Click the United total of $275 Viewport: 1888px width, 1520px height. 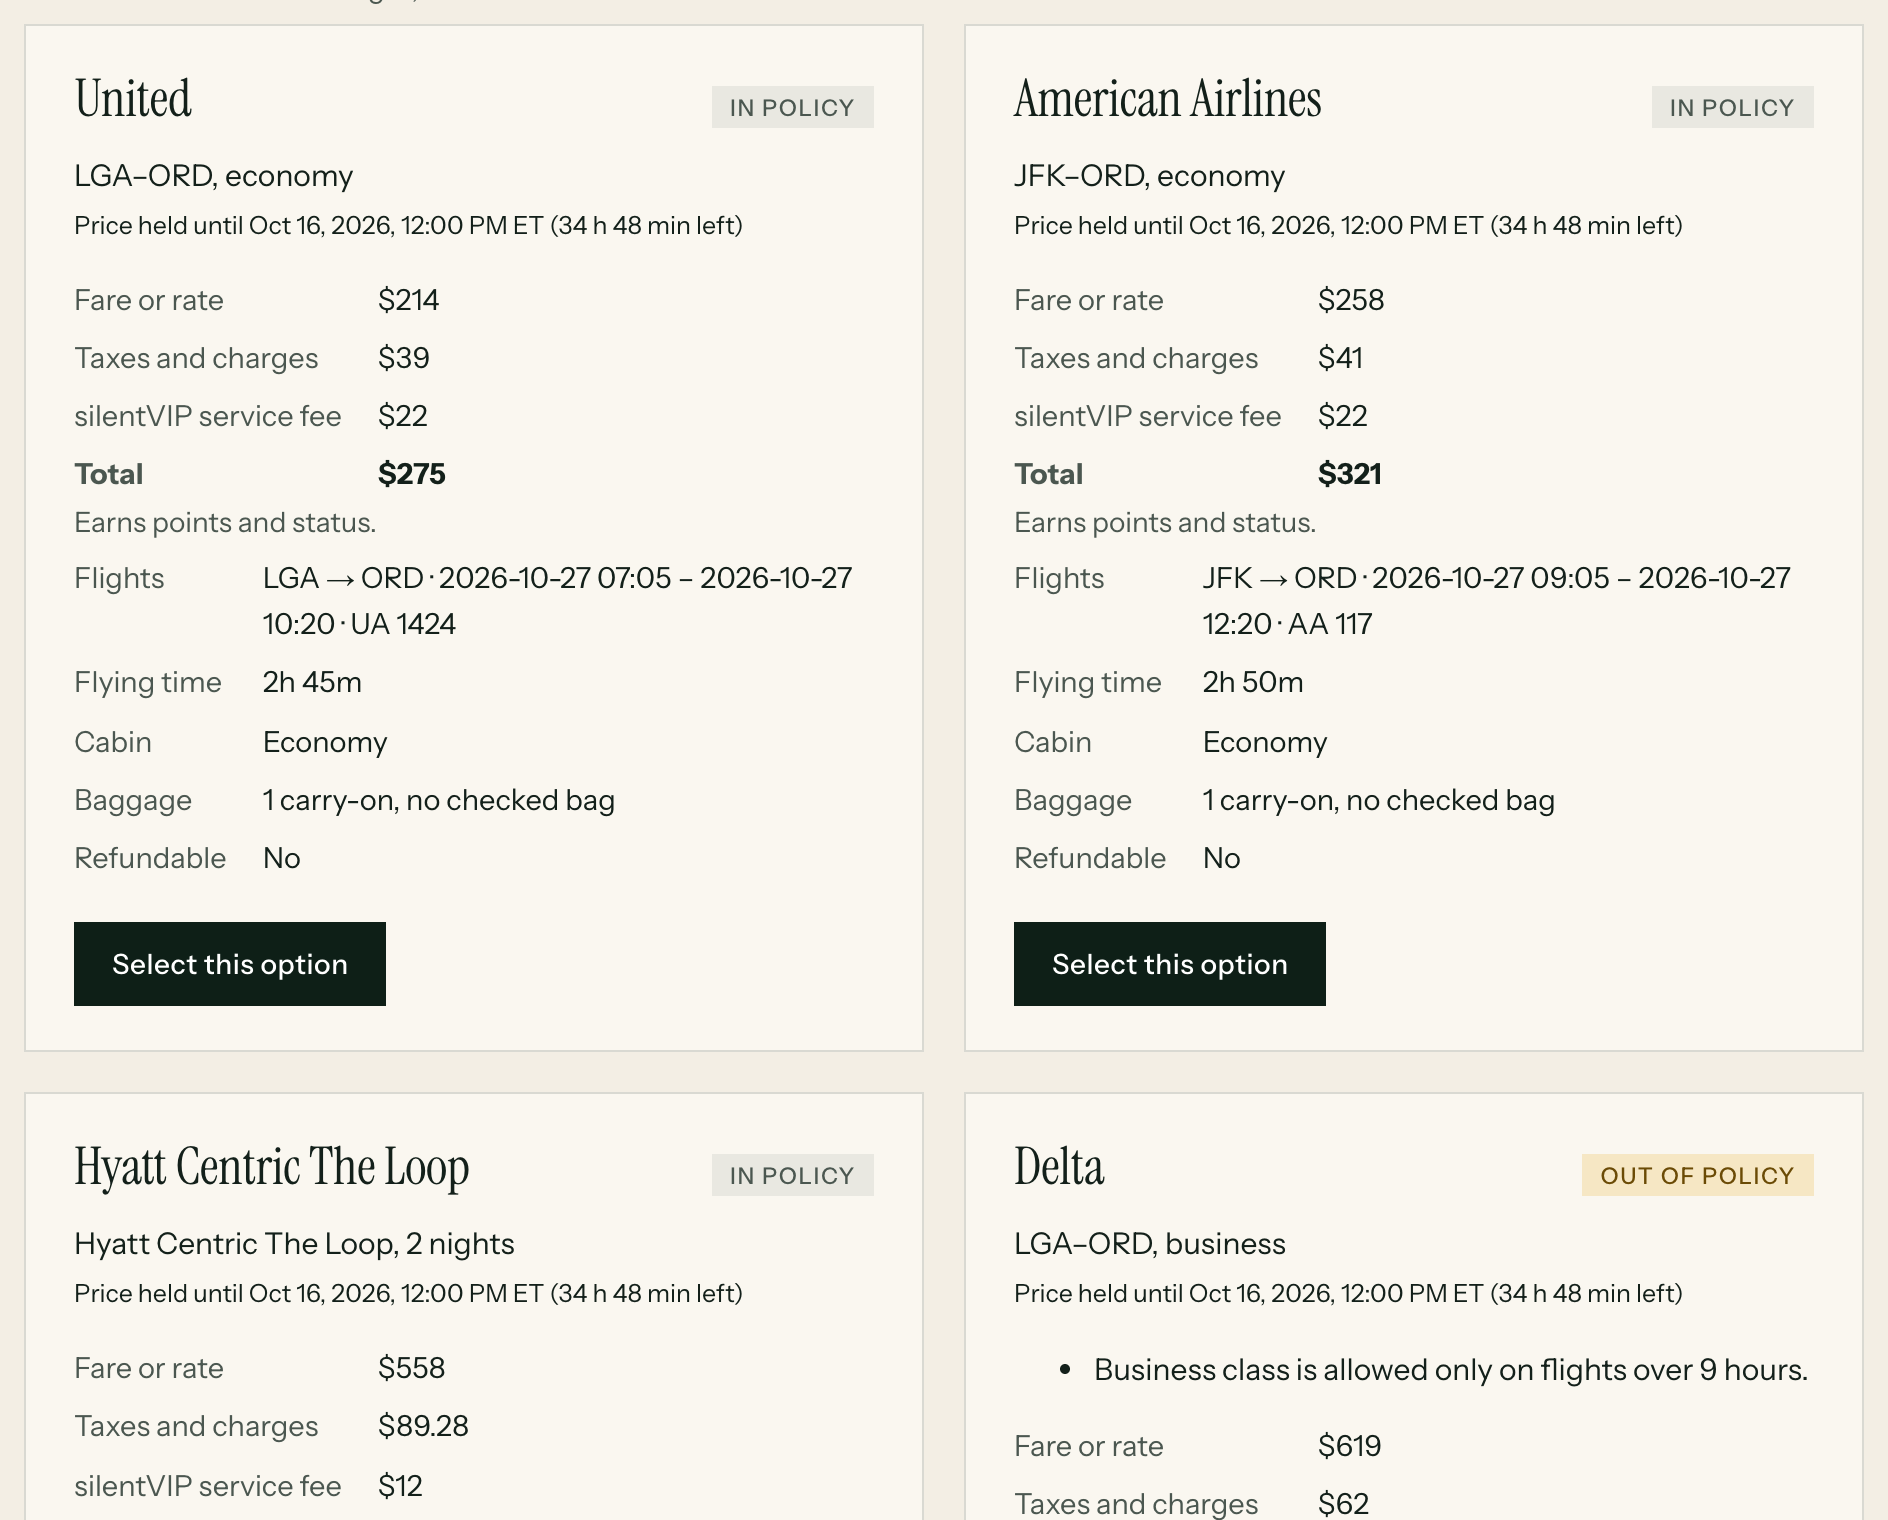pyautogui.click(x=412, y=474)
